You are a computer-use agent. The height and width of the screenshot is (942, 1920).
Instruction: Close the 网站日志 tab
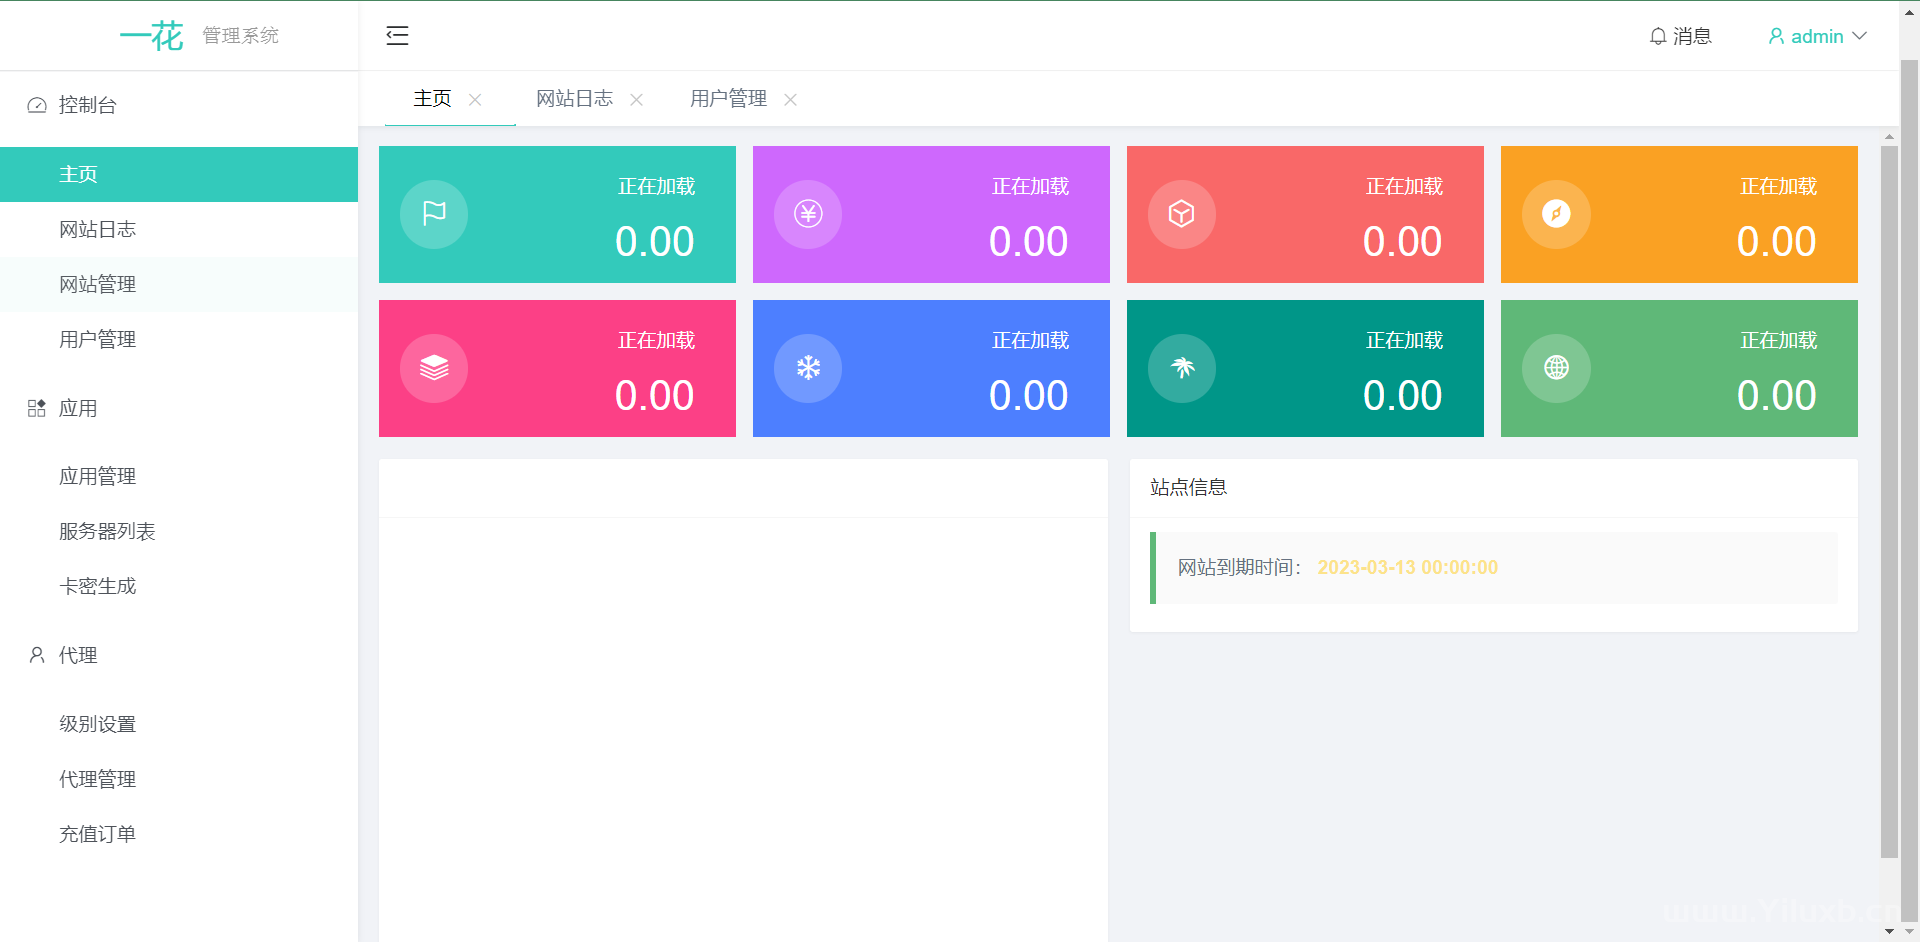coord(636,99)
